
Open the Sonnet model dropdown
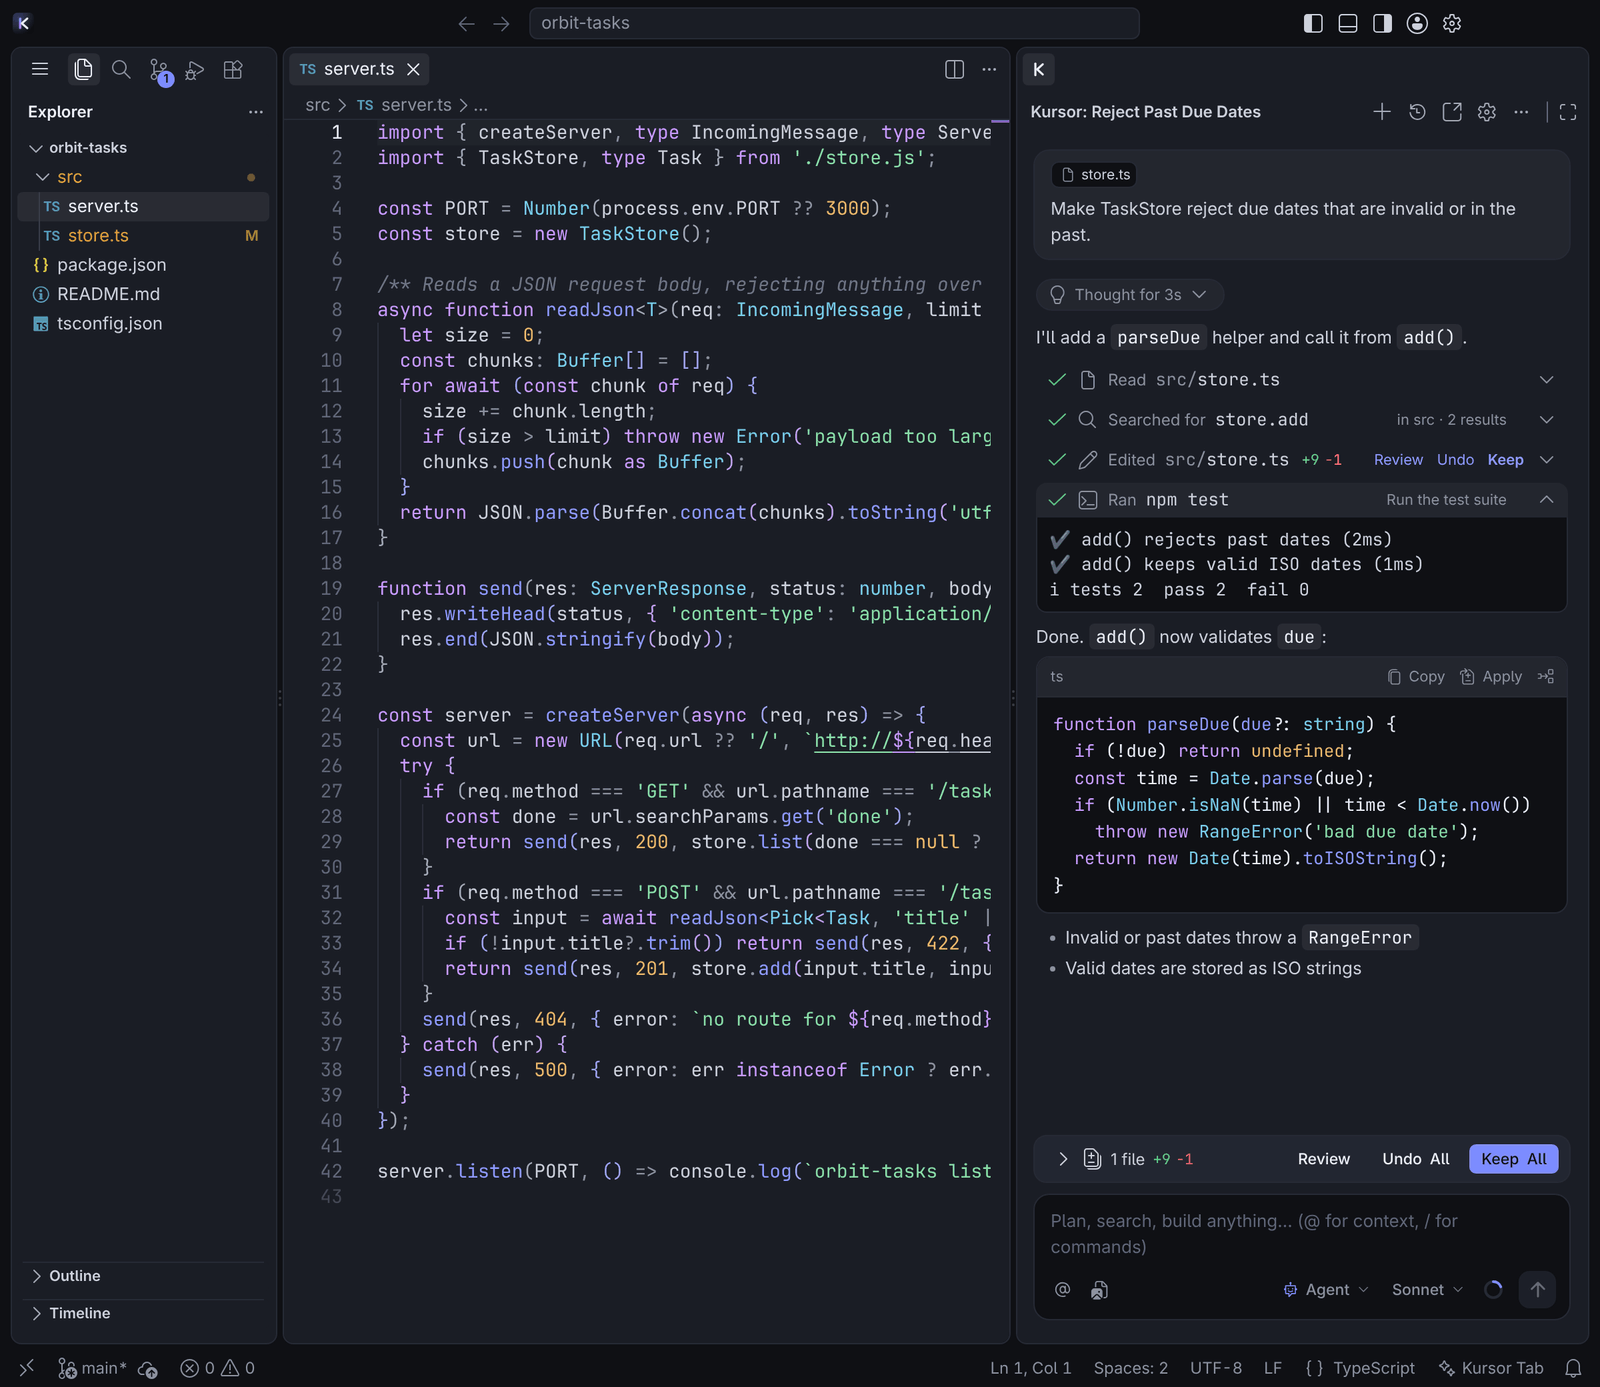click(1427, 1290)
